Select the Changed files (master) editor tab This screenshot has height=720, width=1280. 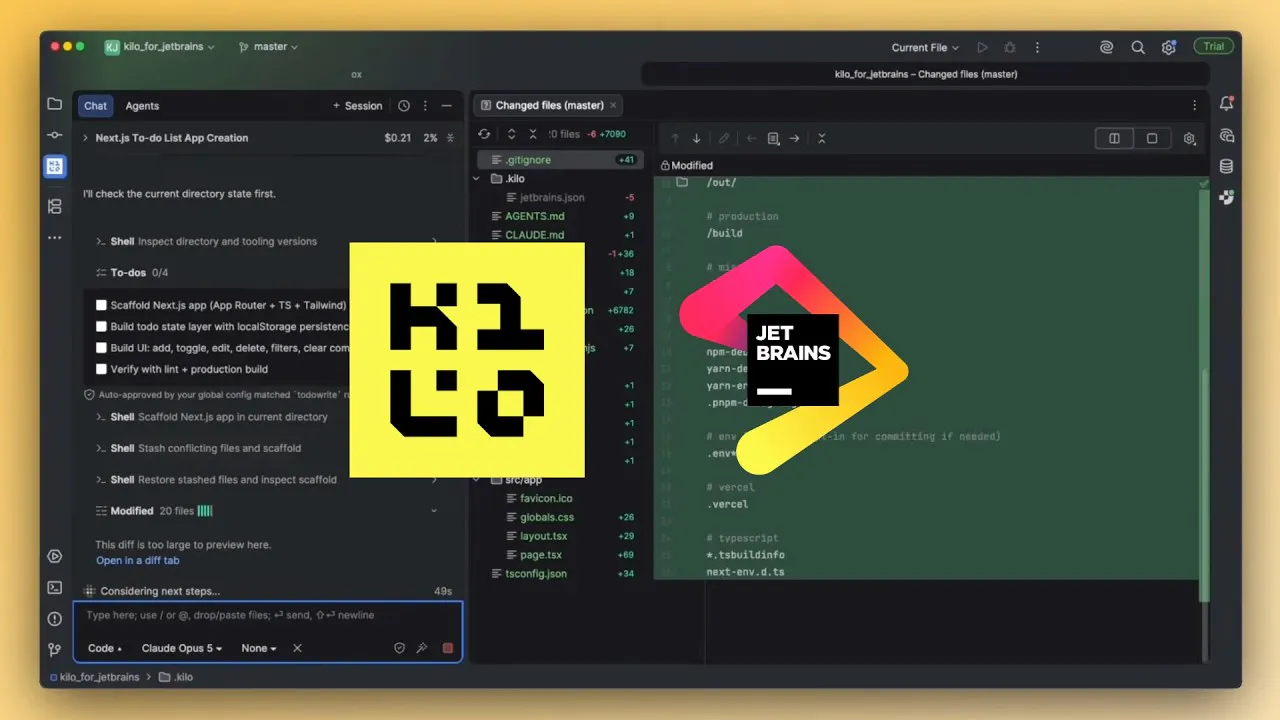coord(549,105)
